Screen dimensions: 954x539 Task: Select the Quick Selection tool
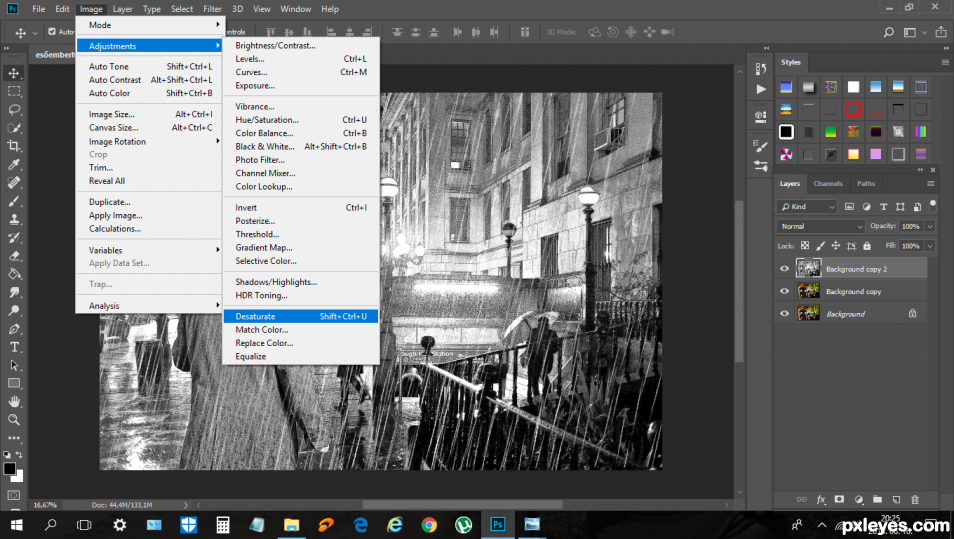(13, 128)
